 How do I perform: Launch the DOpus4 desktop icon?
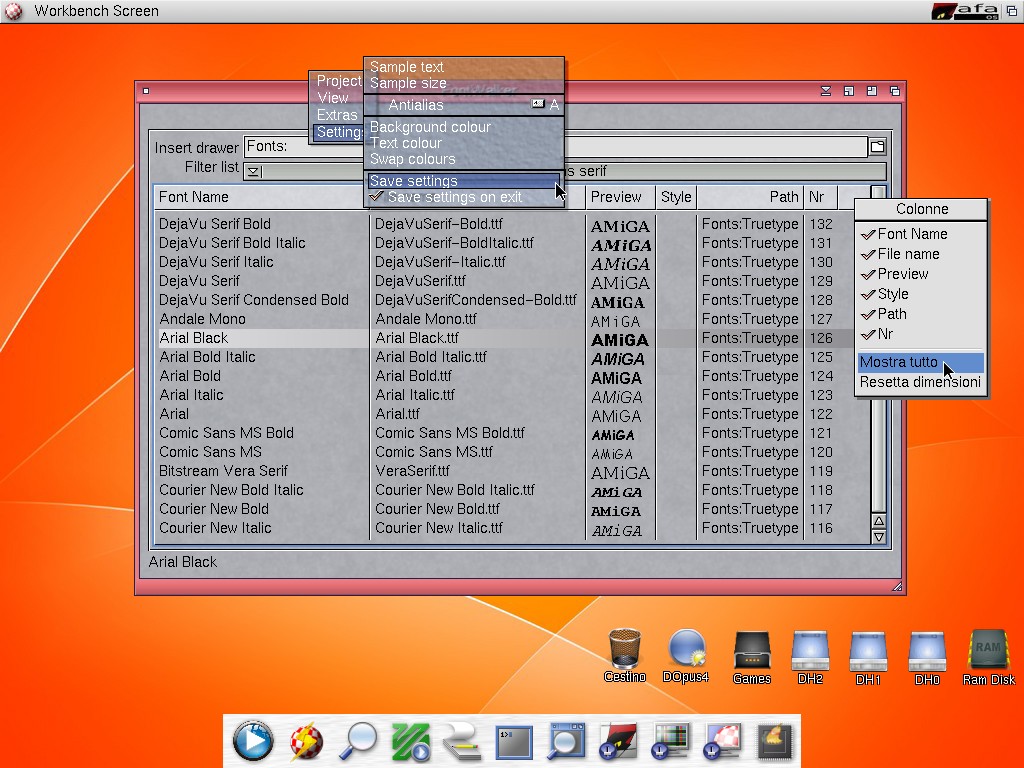click(686, 651)
